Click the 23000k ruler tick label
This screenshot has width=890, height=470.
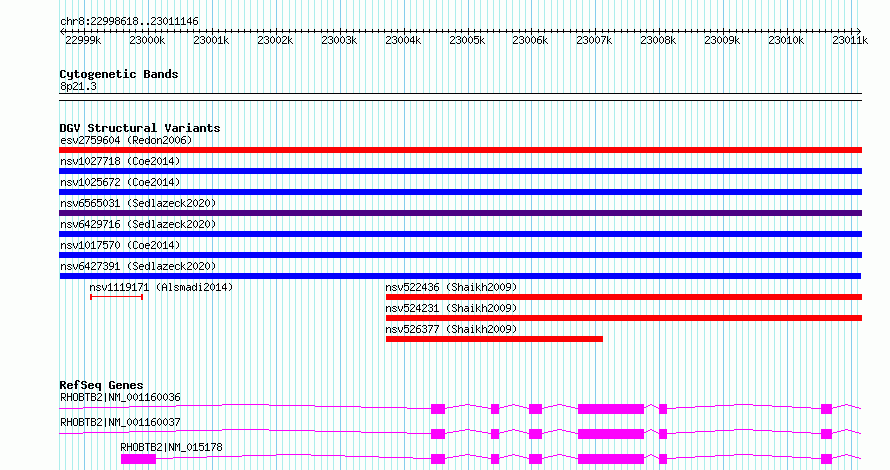(147, 40)
